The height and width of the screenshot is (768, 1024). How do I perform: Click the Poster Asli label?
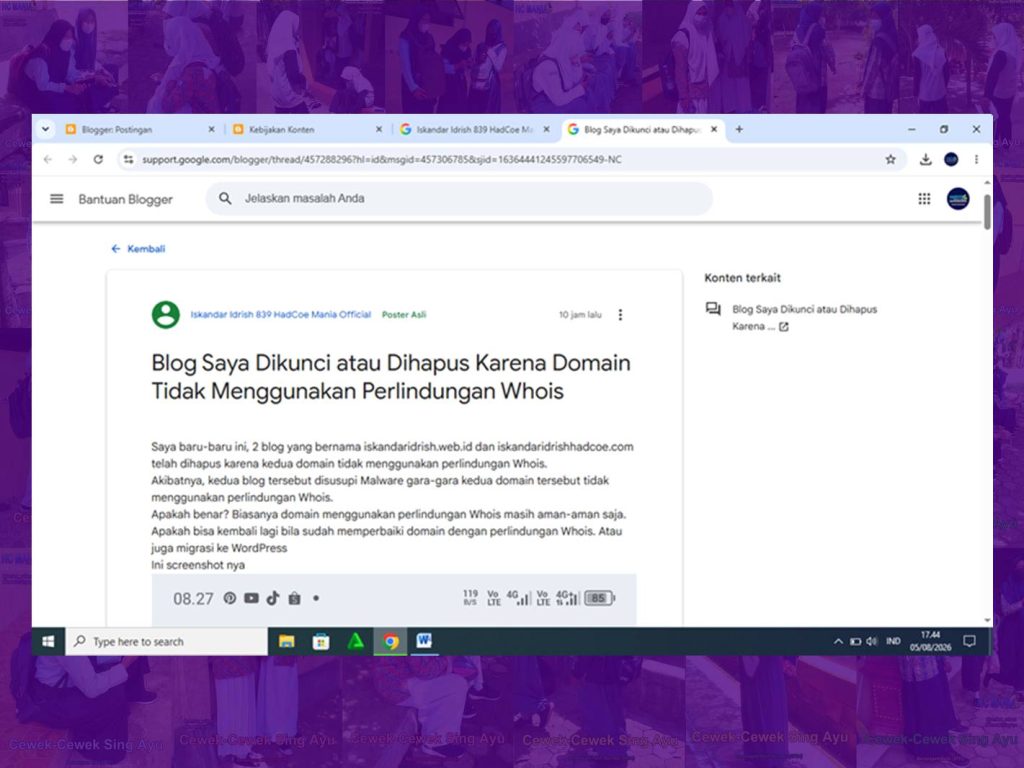[404, 315]
